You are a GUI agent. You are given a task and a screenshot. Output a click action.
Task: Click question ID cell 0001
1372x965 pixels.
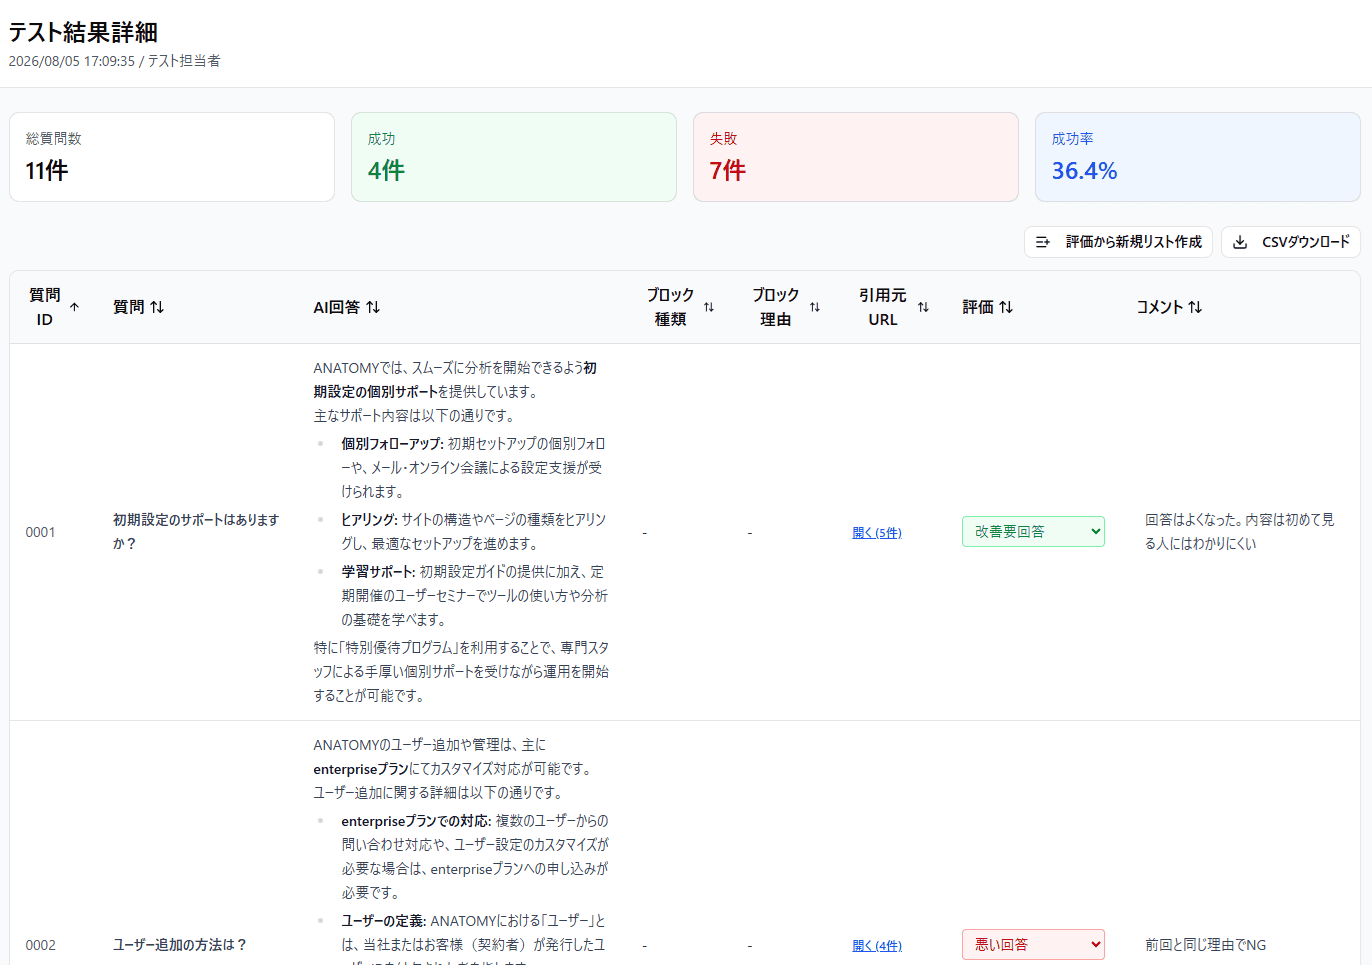41,532
